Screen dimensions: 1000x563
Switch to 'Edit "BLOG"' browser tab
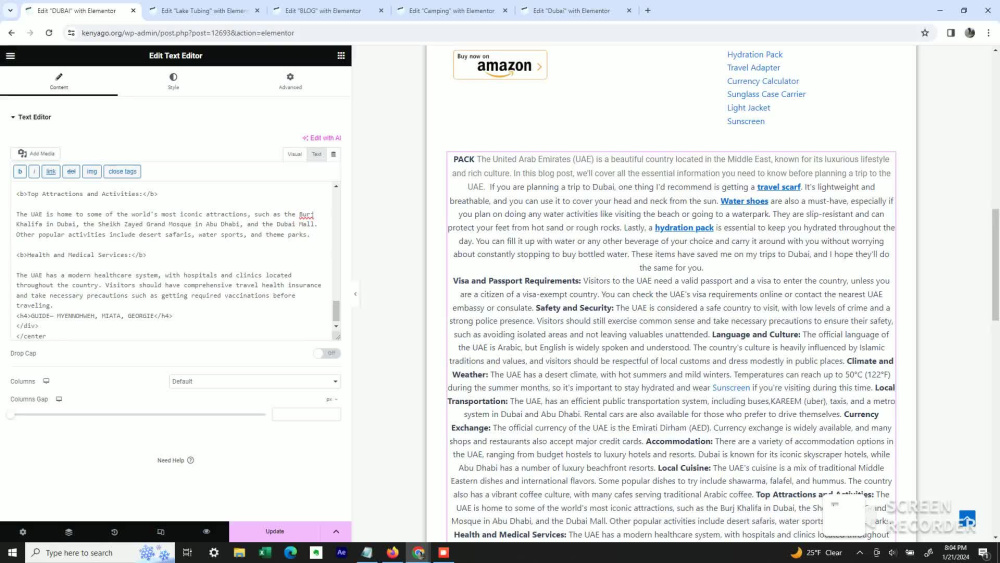click(327, 11)
